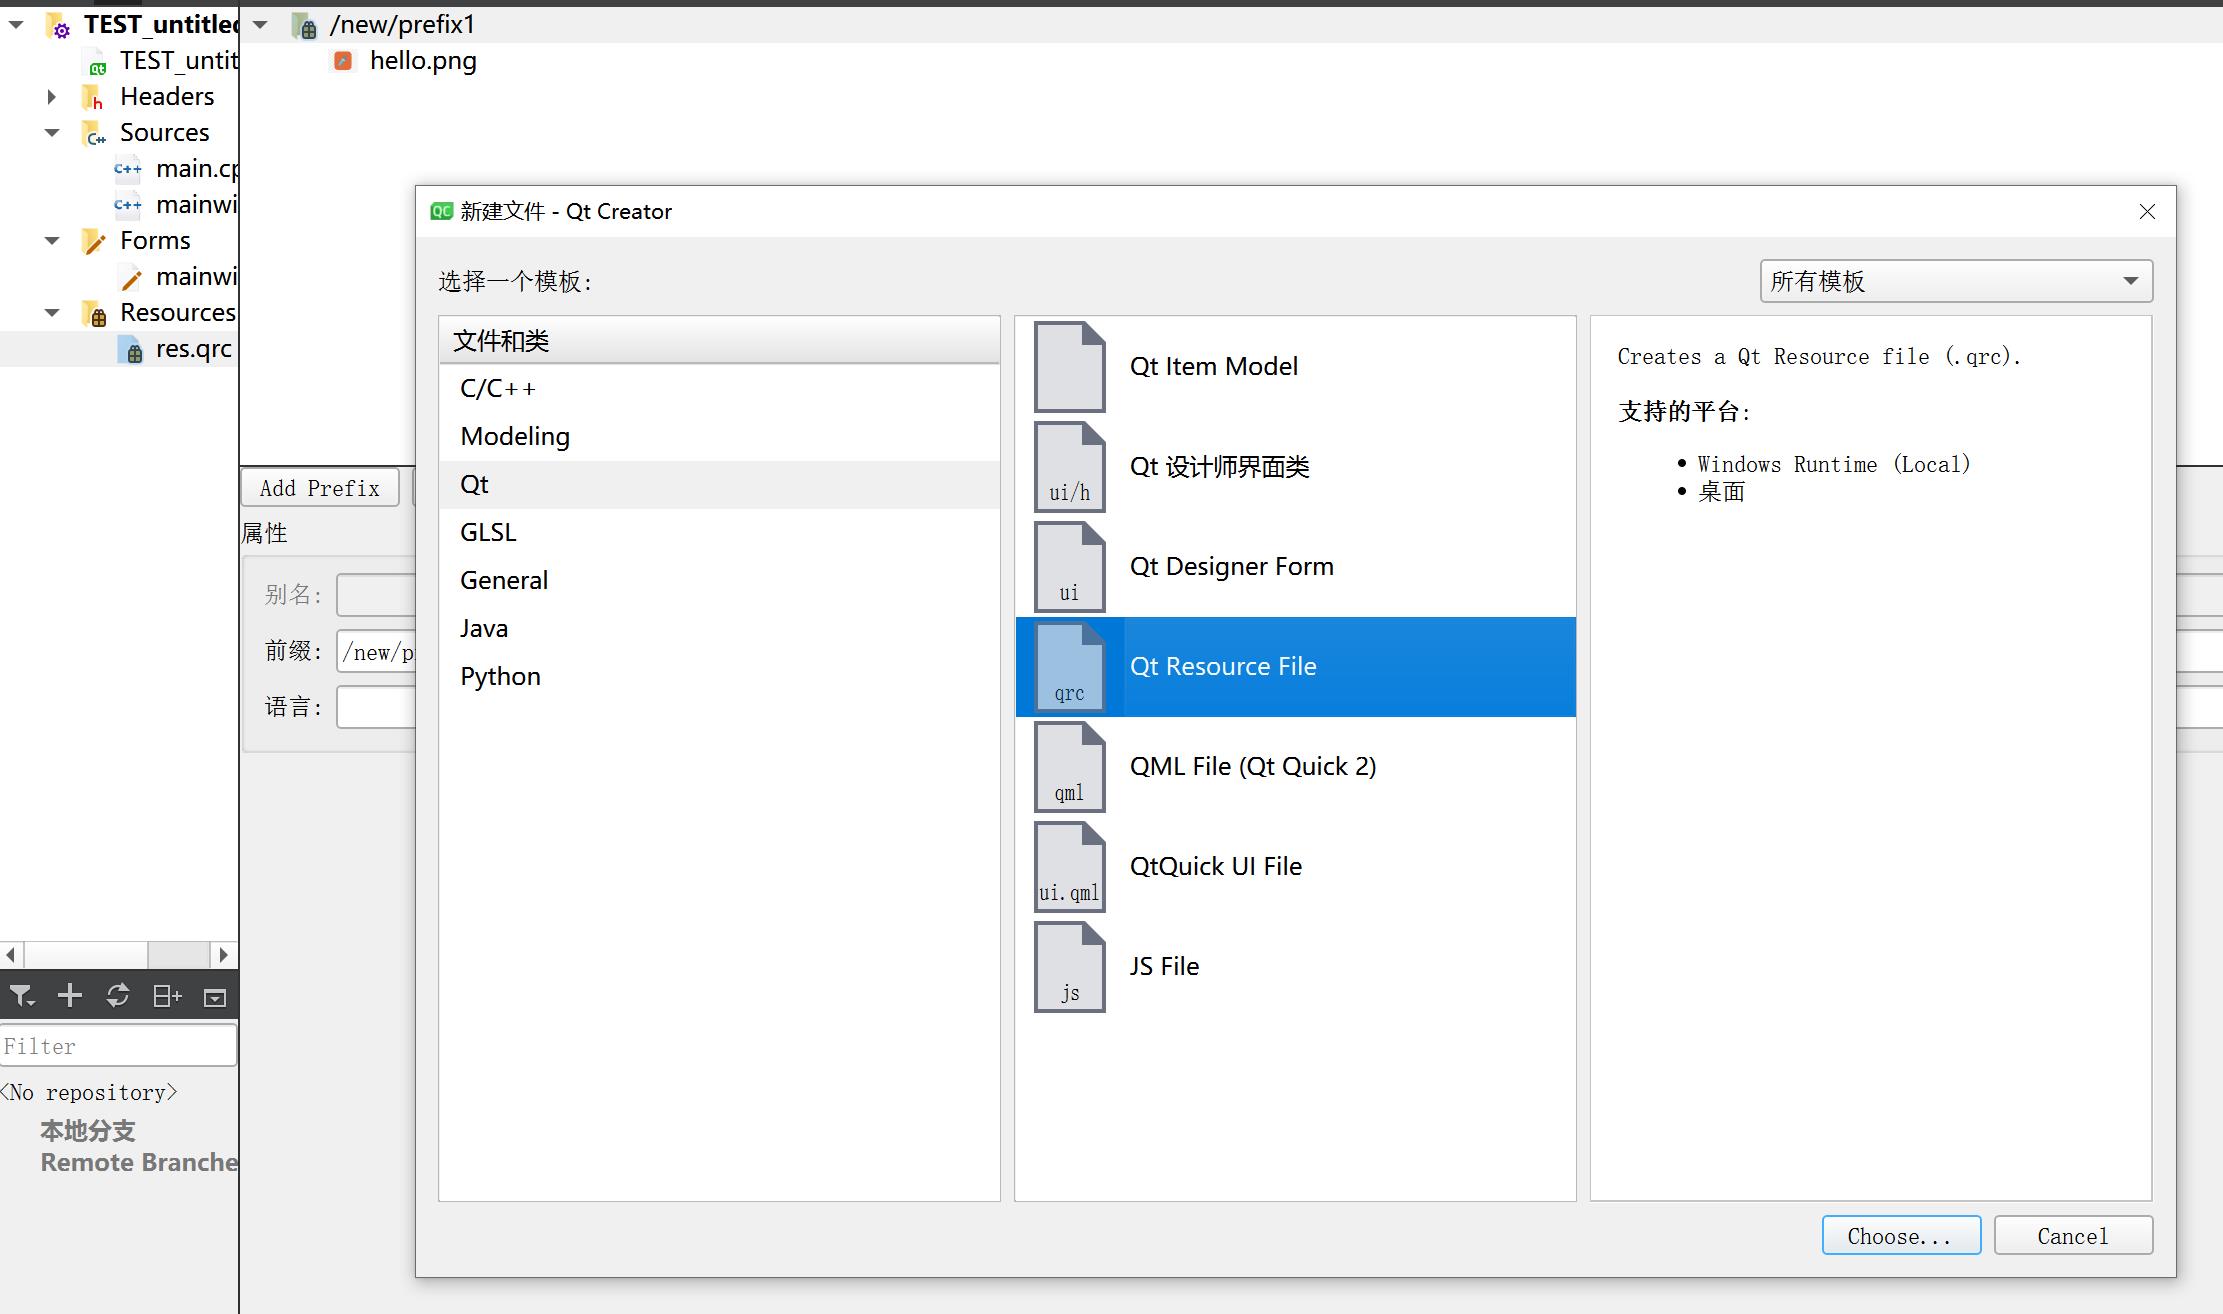Click the General category in template list
The width and height of the screenshot is (2223, 1314).
504,579
